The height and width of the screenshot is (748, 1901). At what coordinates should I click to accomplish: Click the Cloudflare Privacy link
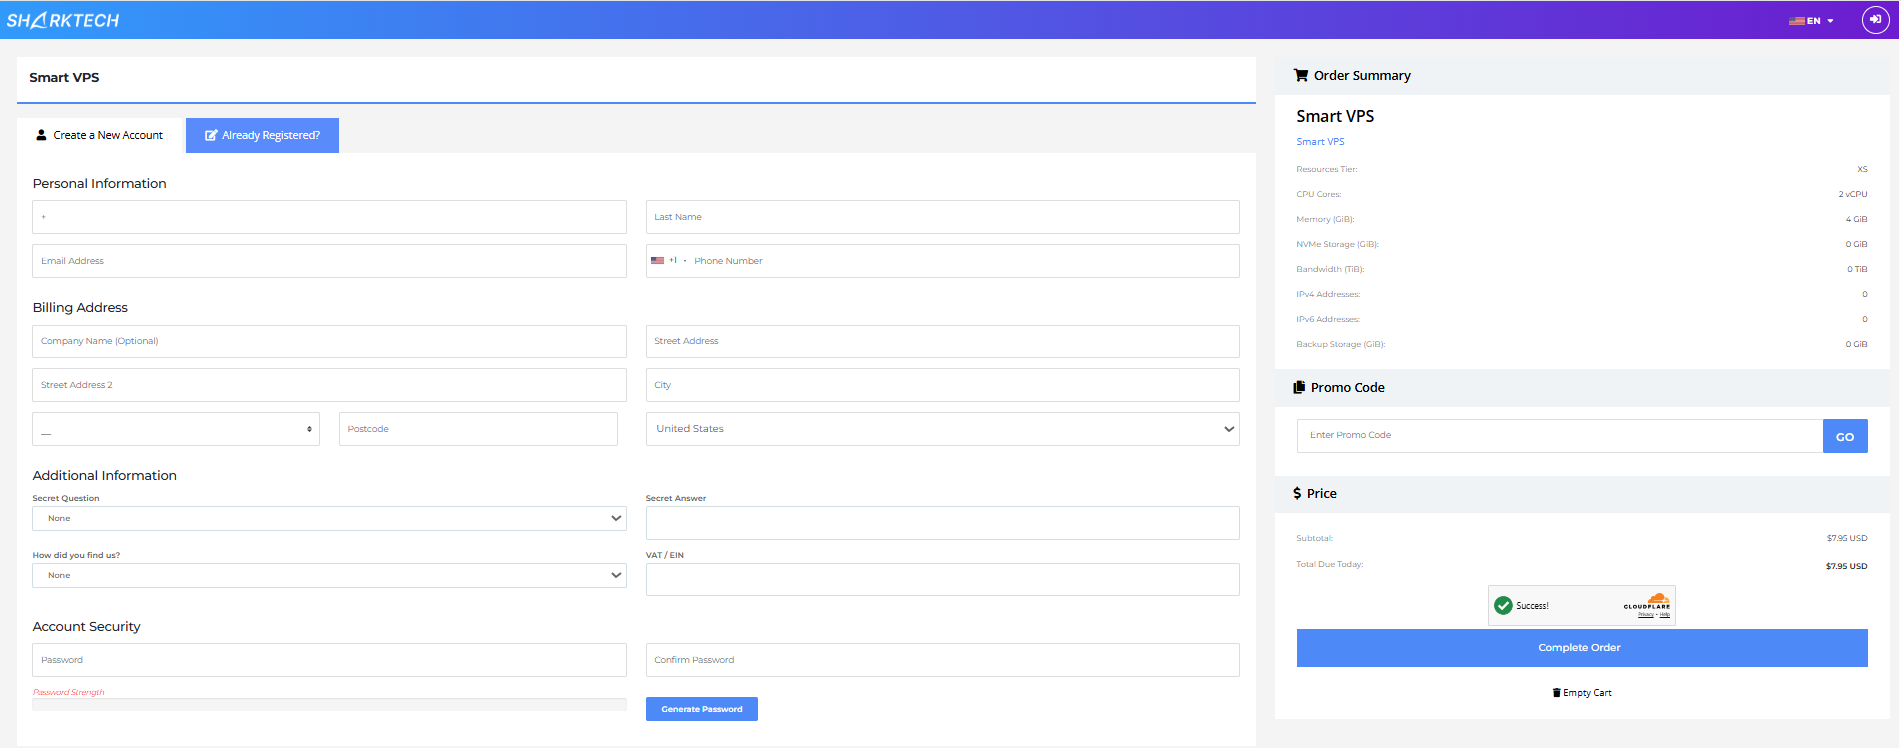(1646, 615)
